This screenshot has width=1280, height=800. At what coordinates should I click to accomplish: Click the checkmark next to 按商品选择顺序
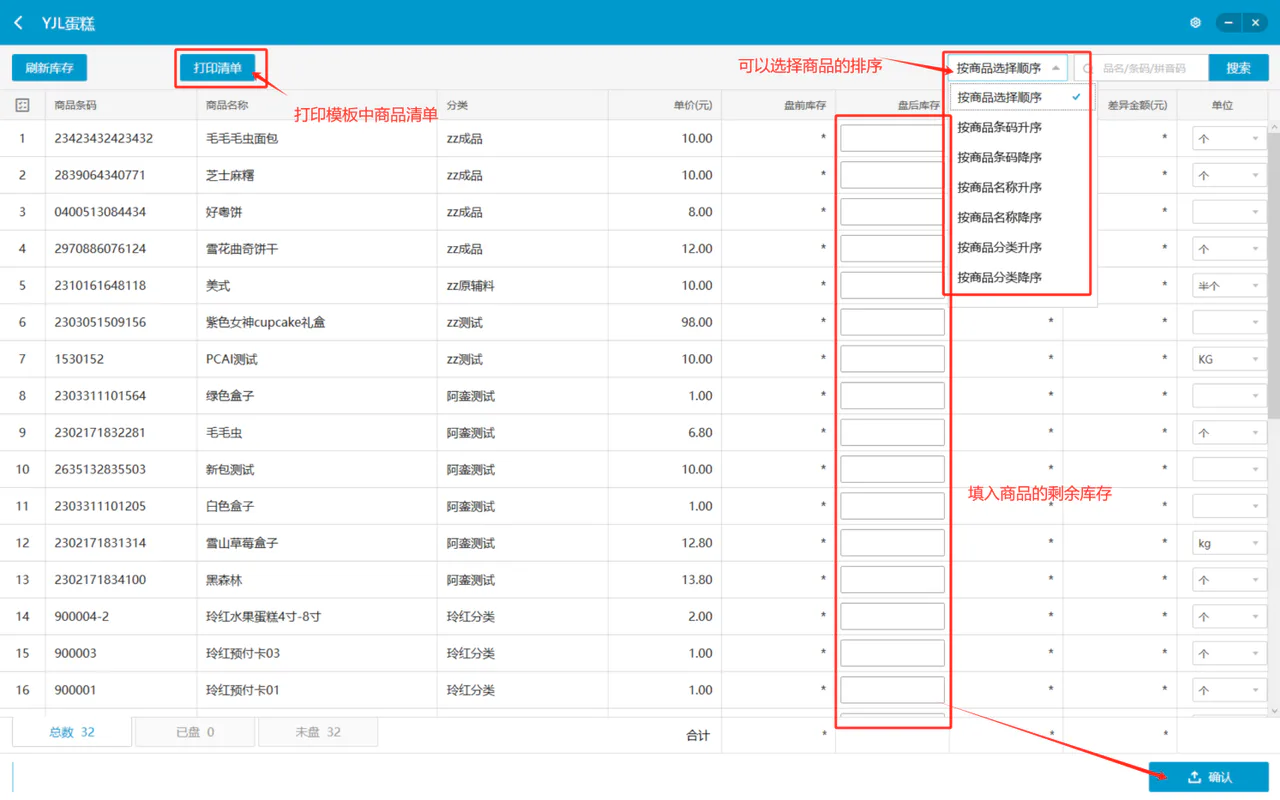point(1076,97)
